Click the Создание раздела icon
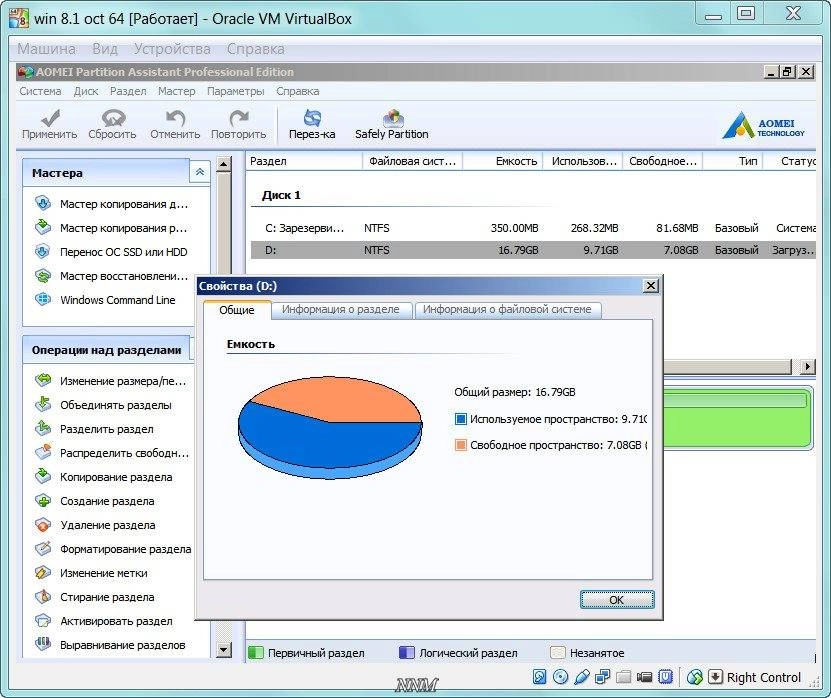 click(x=43, y=500)
